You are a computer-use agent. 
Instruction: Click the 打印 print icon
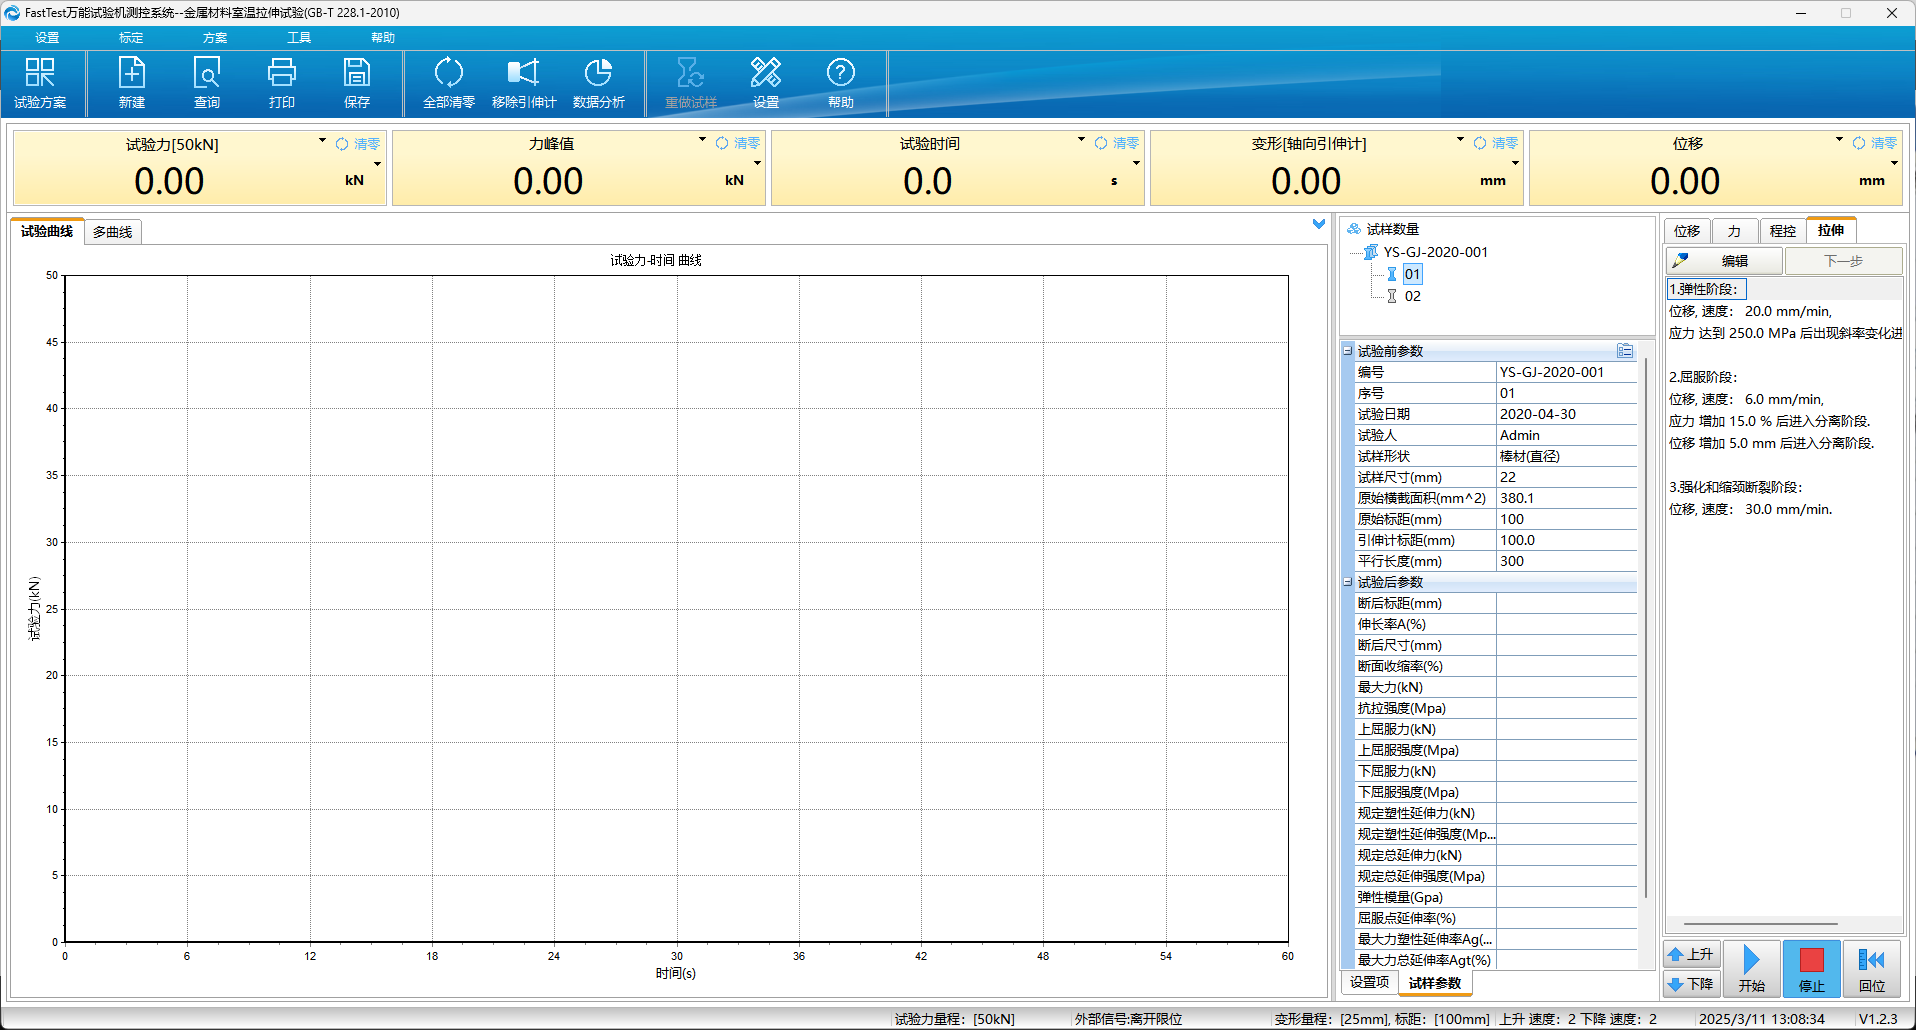click(x=282, y=82)
